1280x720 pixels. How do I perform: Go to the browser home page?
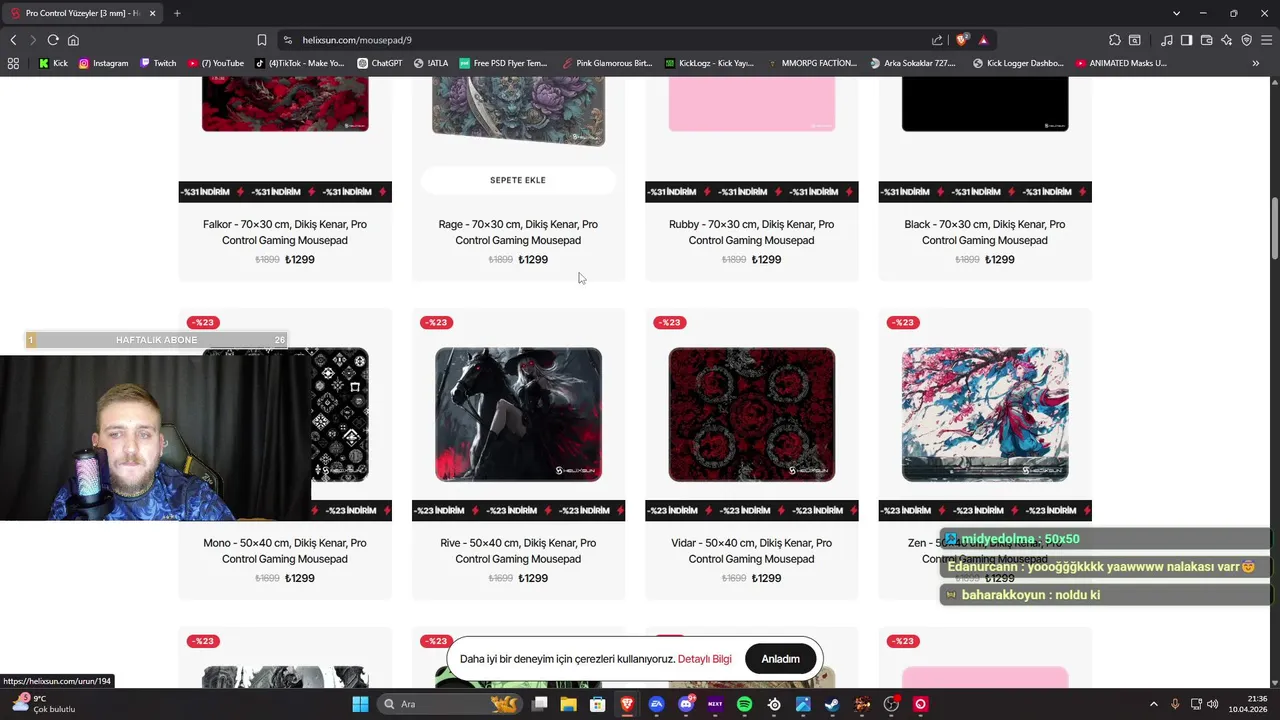click(73, 40)
